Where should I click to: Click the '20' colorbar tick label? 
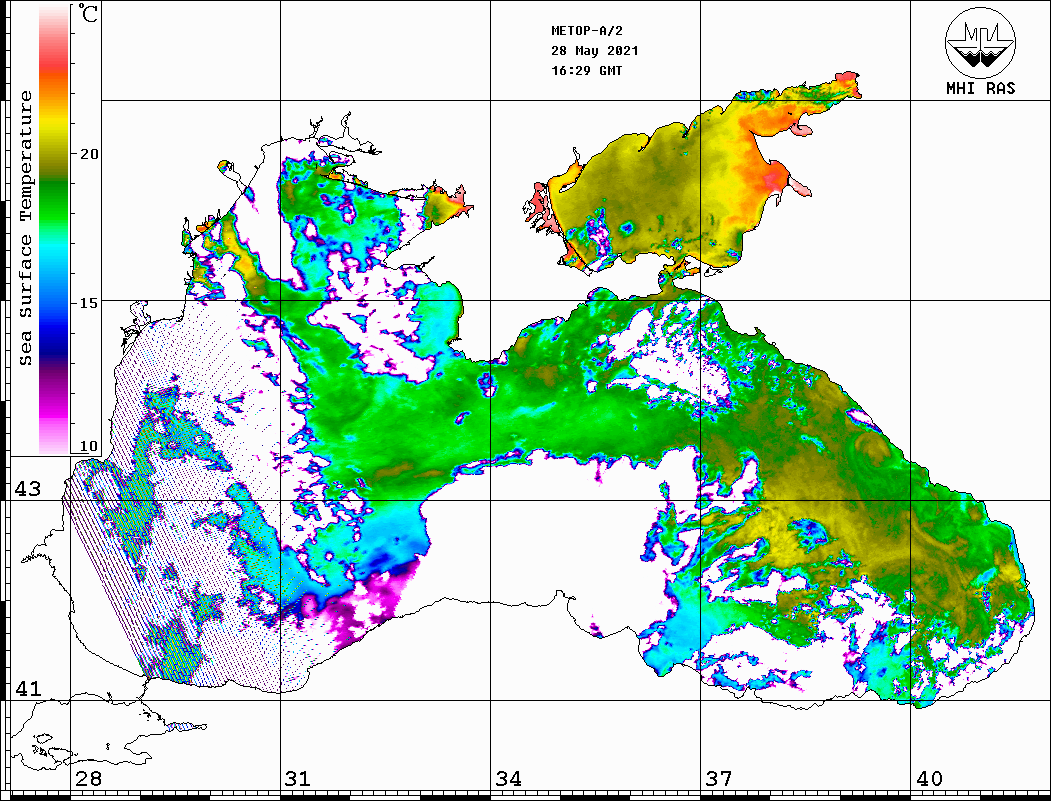click(89, 154)
